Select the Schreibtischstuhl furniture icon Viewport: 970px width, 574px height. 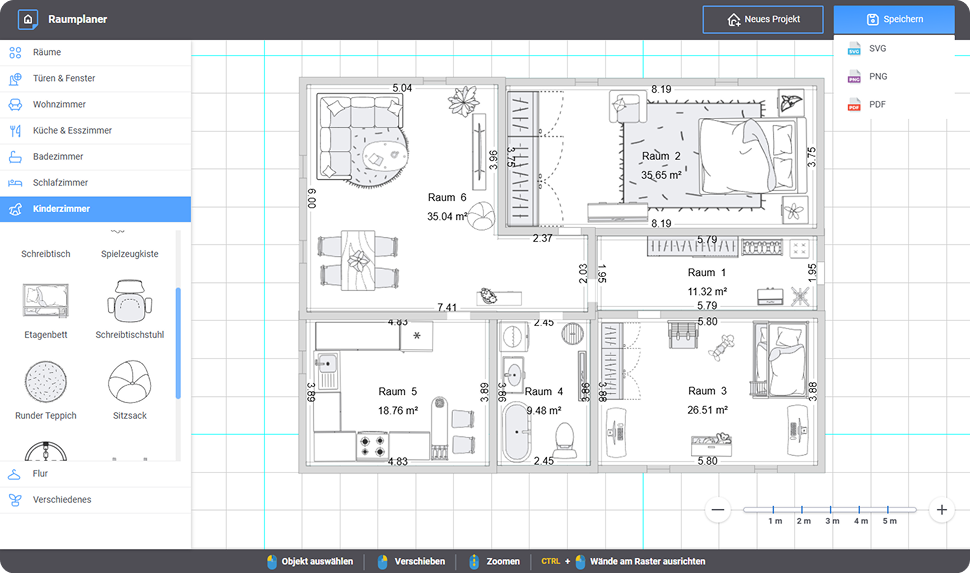[130, 301]
